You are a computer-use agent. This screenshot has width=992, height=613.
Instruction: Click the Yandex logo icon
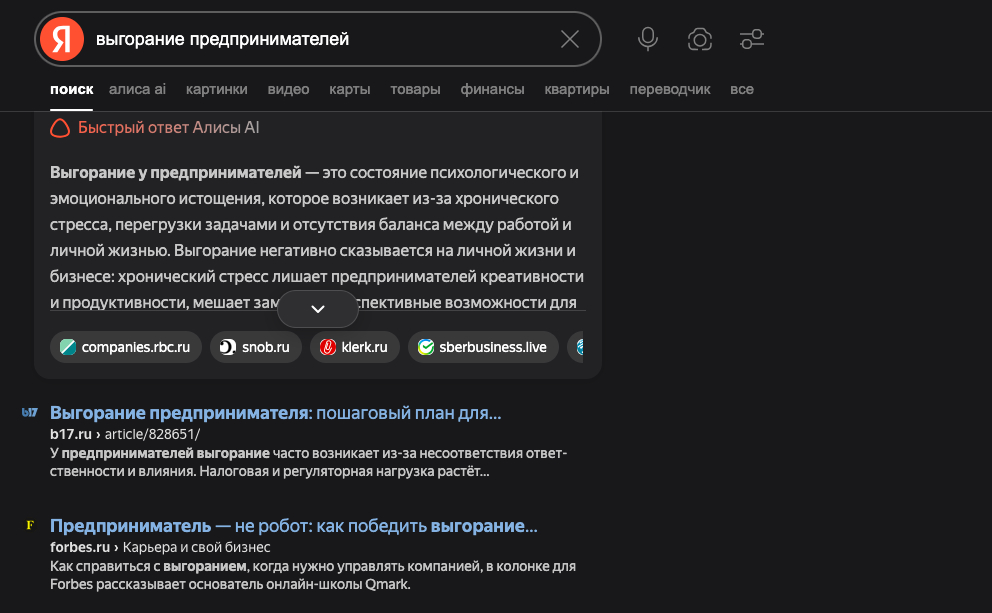coord(63,39)
